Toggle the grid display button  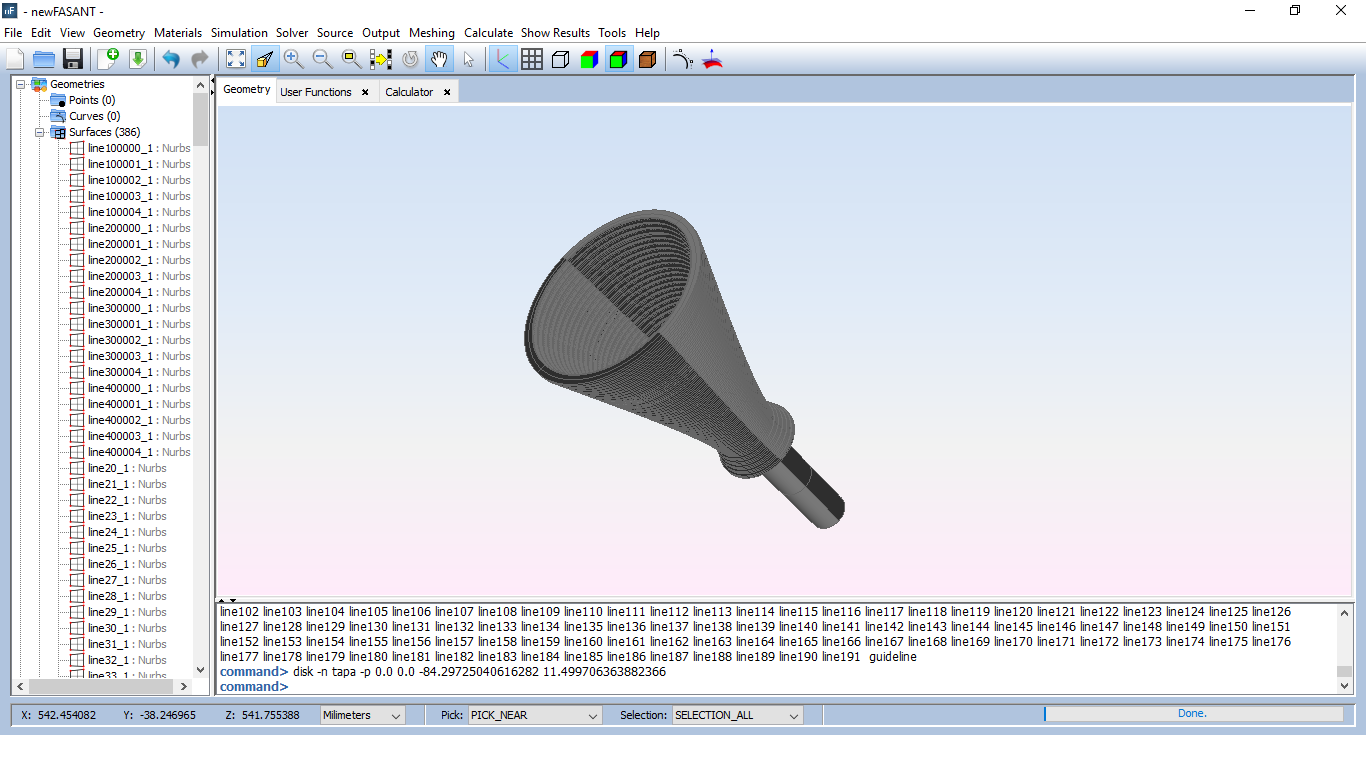click(x=532, y=60)
